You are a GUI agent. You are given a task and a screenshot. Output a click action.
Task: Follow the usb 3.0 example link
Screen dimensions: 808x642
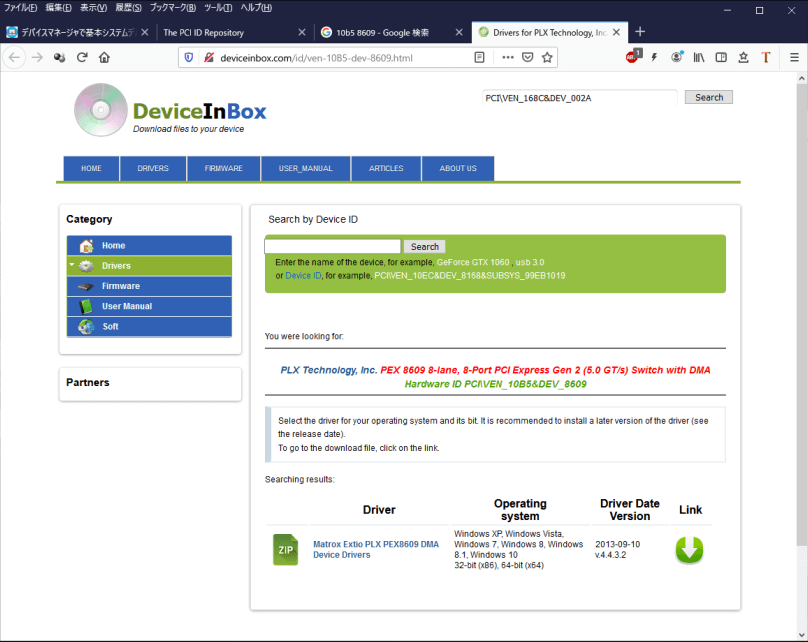530,262
